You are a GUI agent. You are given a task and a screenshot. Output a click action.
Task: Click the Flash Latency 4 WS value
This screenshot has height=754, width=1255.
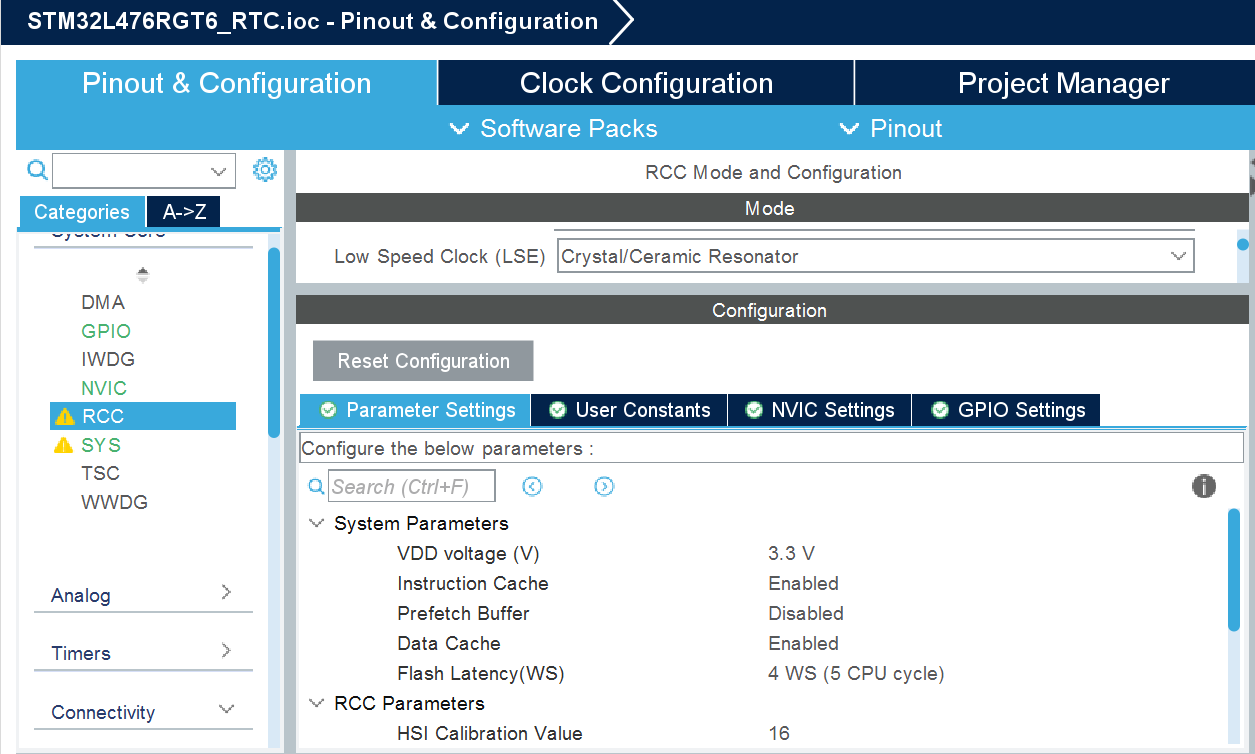click(x=856, y=673)
